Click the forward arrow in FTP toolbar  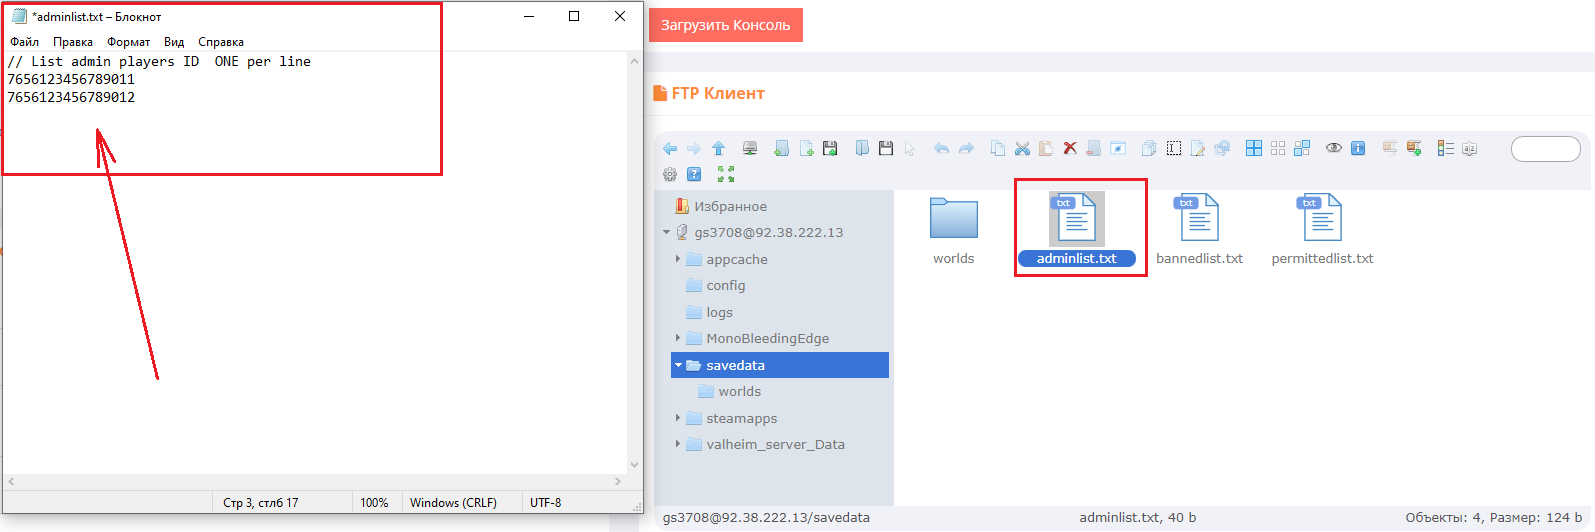(x=694, y=148)
